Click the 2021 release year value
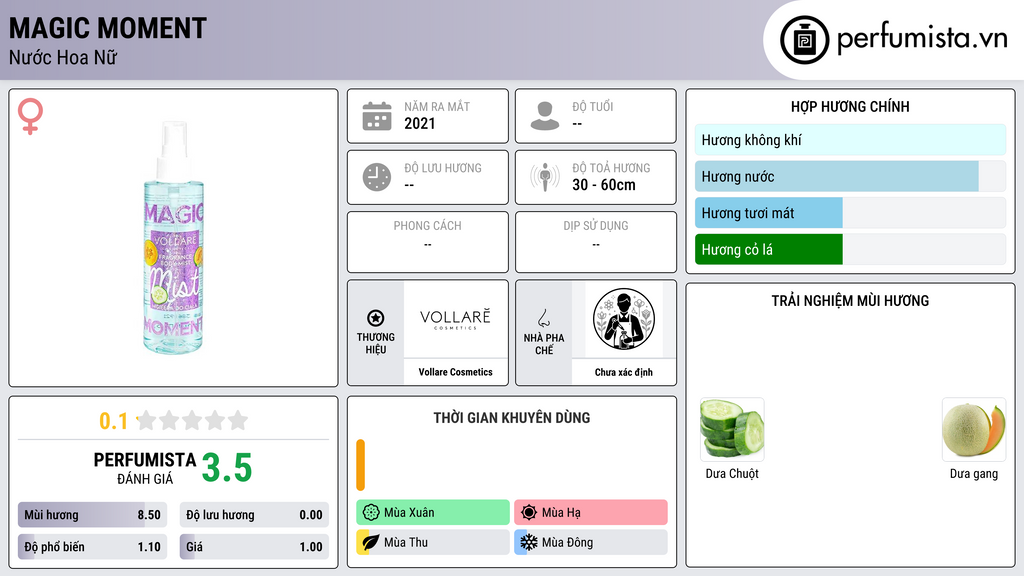The image size is (1024, 576). pos(419,123)
